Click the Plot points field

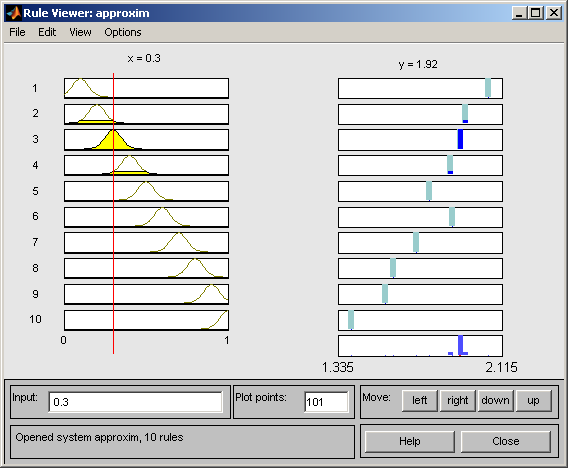pyautogui.click(x=326, y=402)
